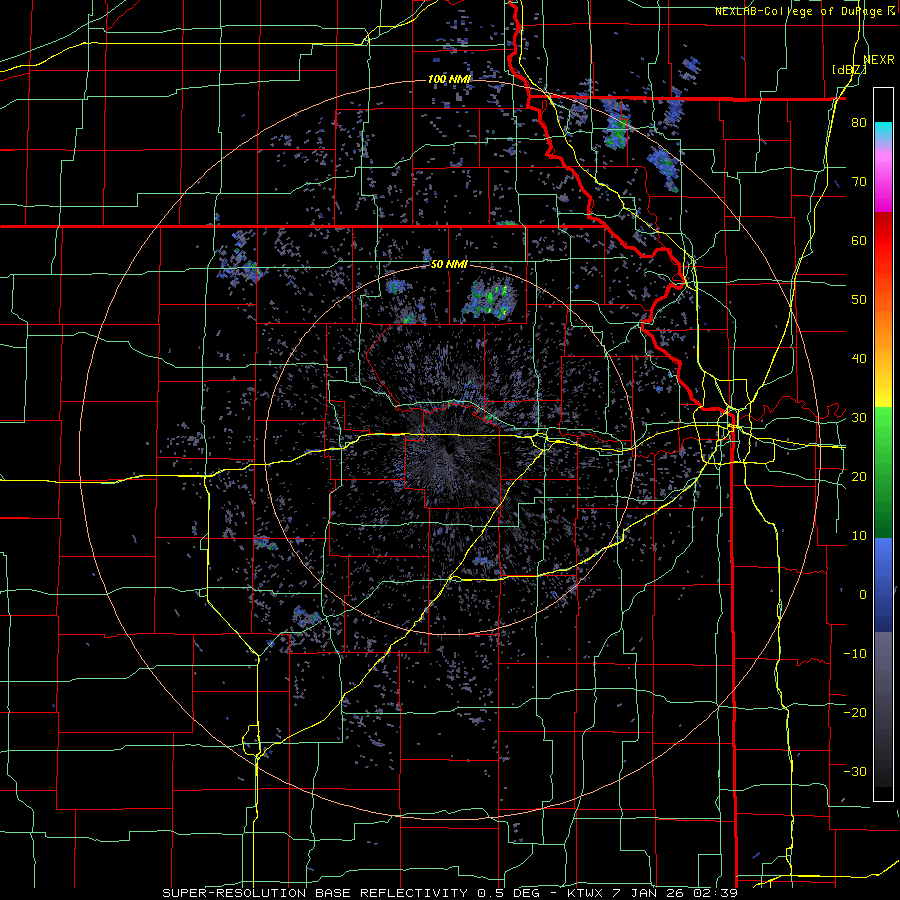Click the 60 value on the dBZ scale
900x900 pixels.
click(x=859, y=240)
